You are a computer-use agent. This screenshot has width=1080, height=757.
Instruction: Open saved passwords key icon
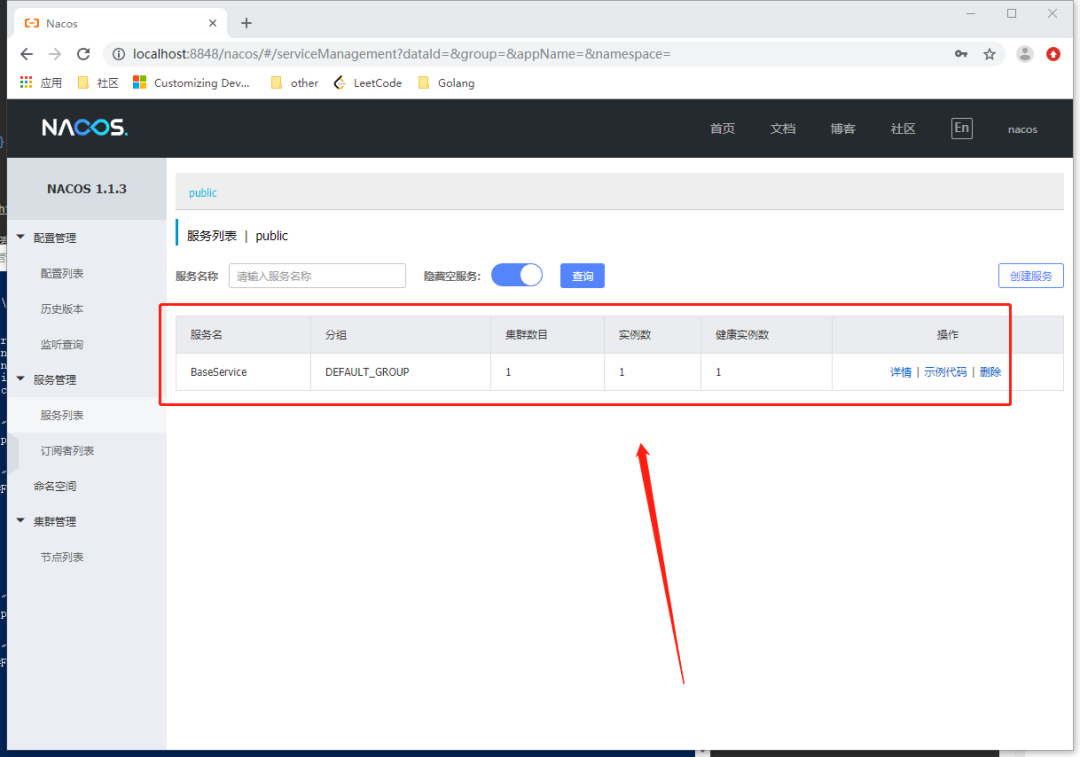961,54
